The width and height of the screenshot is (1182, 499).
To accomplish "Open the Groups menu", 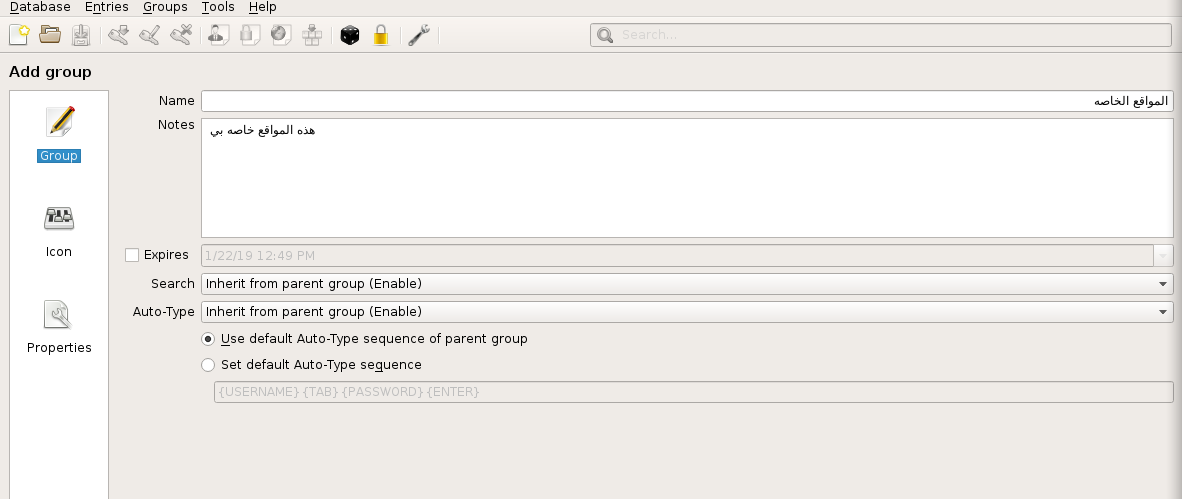I will pyautogui.click(x=165, y=7).
